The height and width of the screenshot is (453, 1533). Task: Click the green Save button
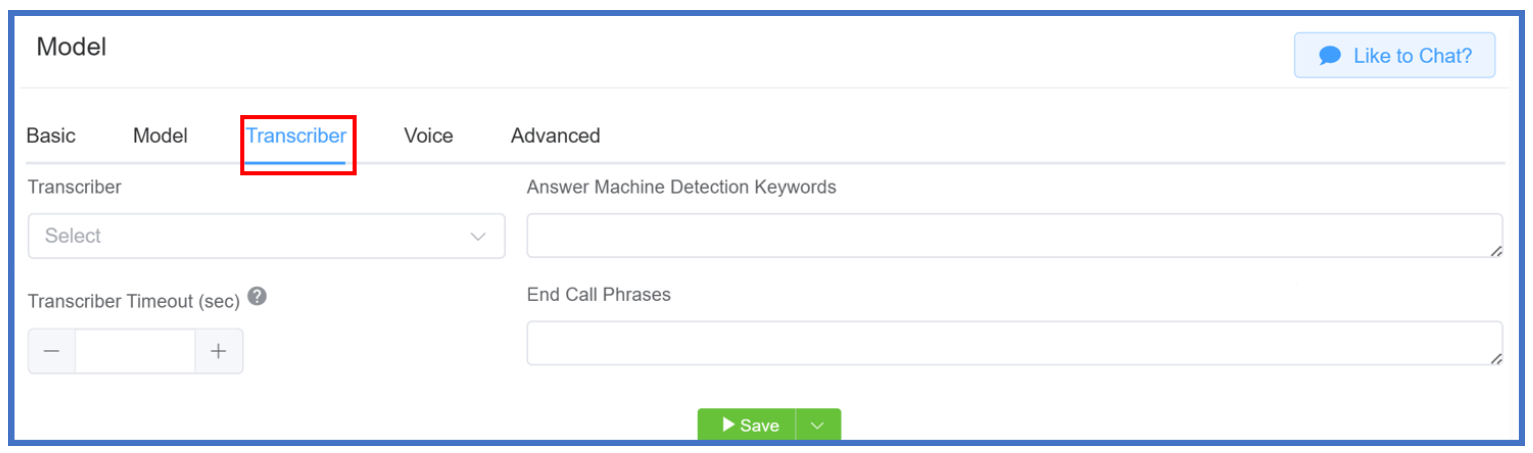(x=747, y=426)
